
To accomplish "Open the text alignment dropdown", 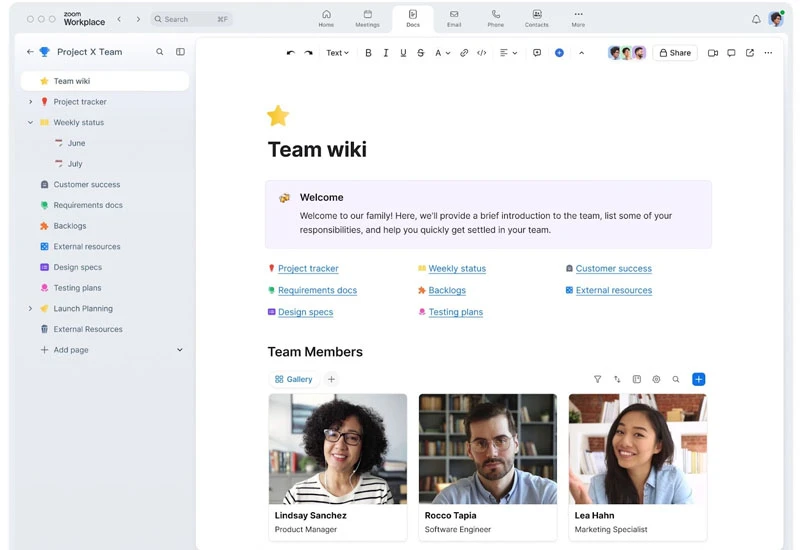I will click(508, 53).
